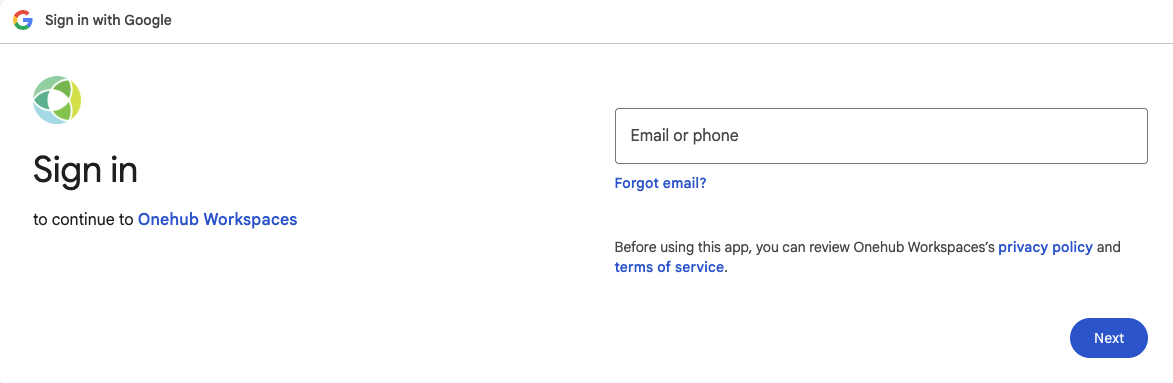Continue by clicking Next
This screenshot has width=1173, height=383.
[1109, 338]
